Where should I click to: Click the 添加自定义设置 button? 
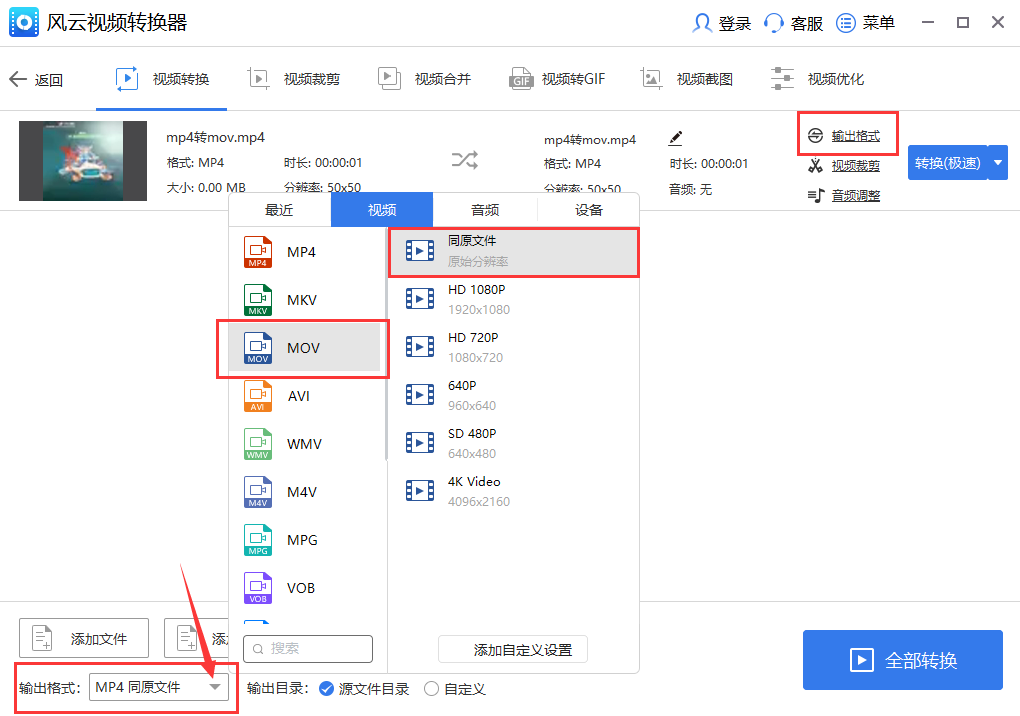click(512, 649)
